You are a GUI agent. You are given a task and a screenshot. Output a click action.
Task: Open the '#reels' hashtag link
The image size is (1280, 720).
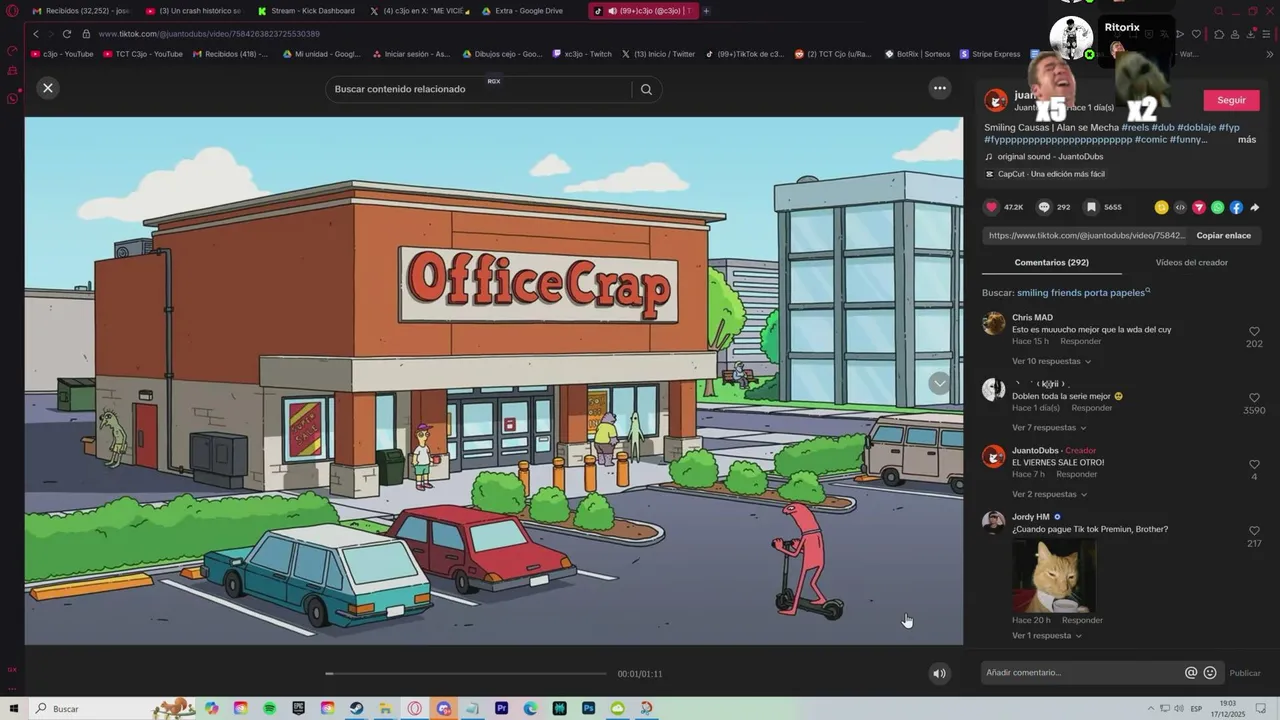pyautogui.click(x=1135, y=128)
